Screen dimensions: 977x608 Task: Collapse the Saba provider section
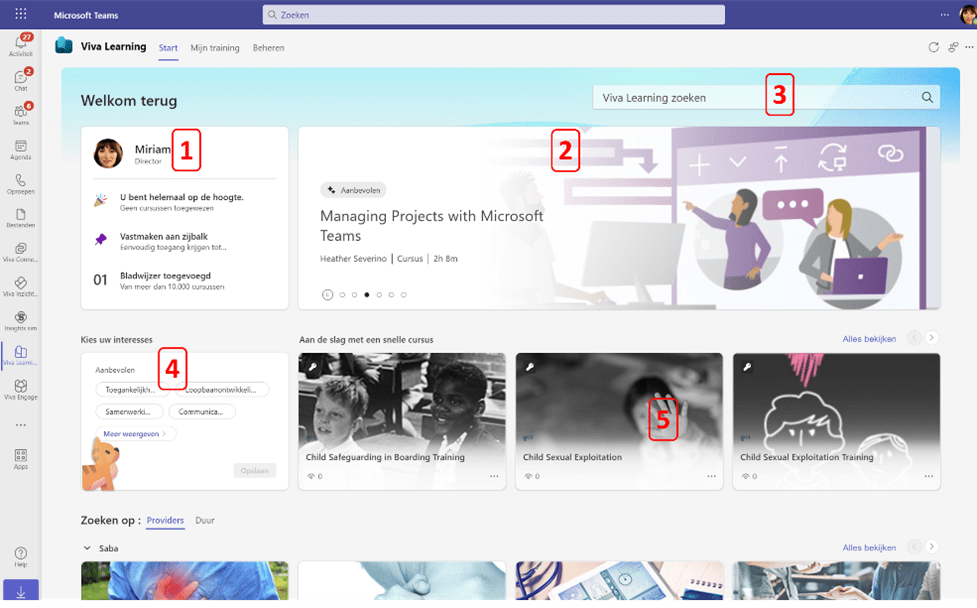tap(87, 548)
